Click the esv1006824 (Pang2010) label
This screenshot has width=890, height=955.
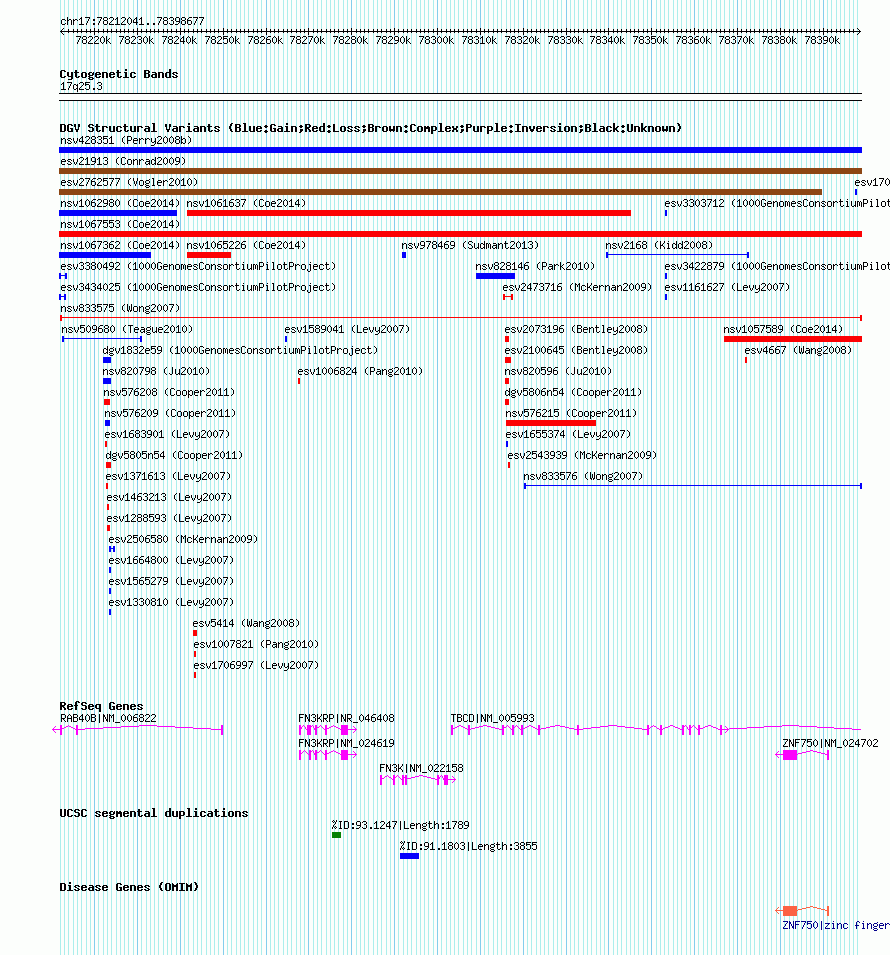360,371
